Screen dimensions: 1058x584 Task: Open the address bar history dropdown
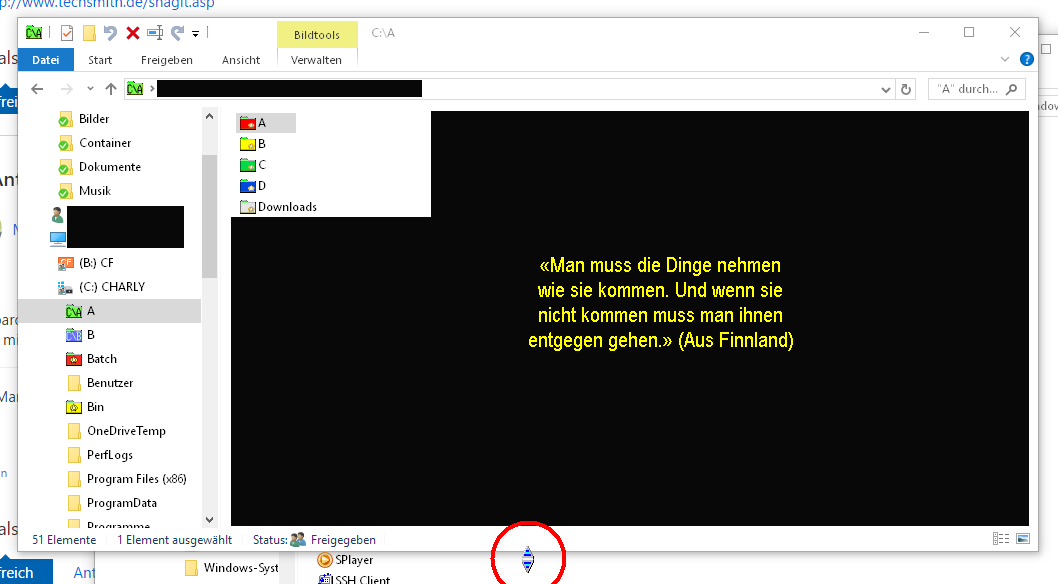click(x=886, y=90)
